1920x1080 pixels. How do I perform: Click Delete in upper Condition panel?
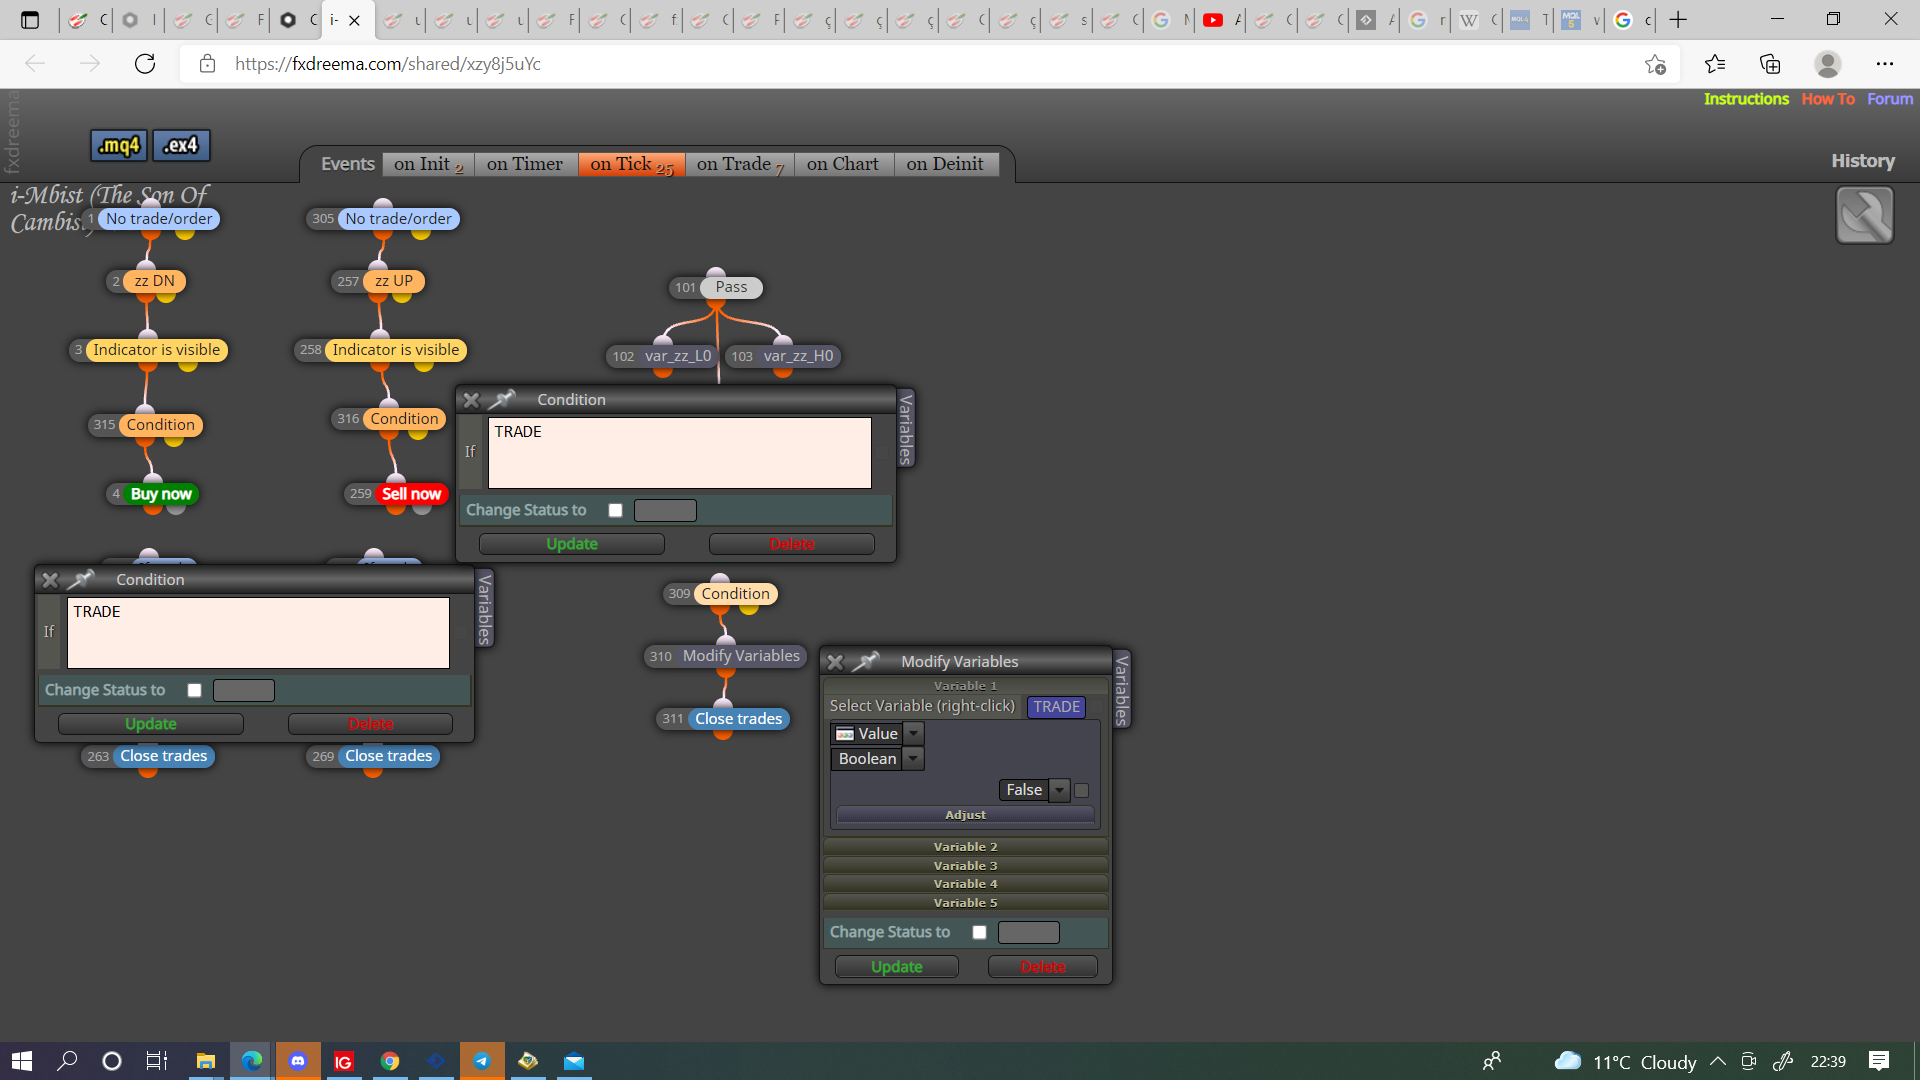pos(792,544)
